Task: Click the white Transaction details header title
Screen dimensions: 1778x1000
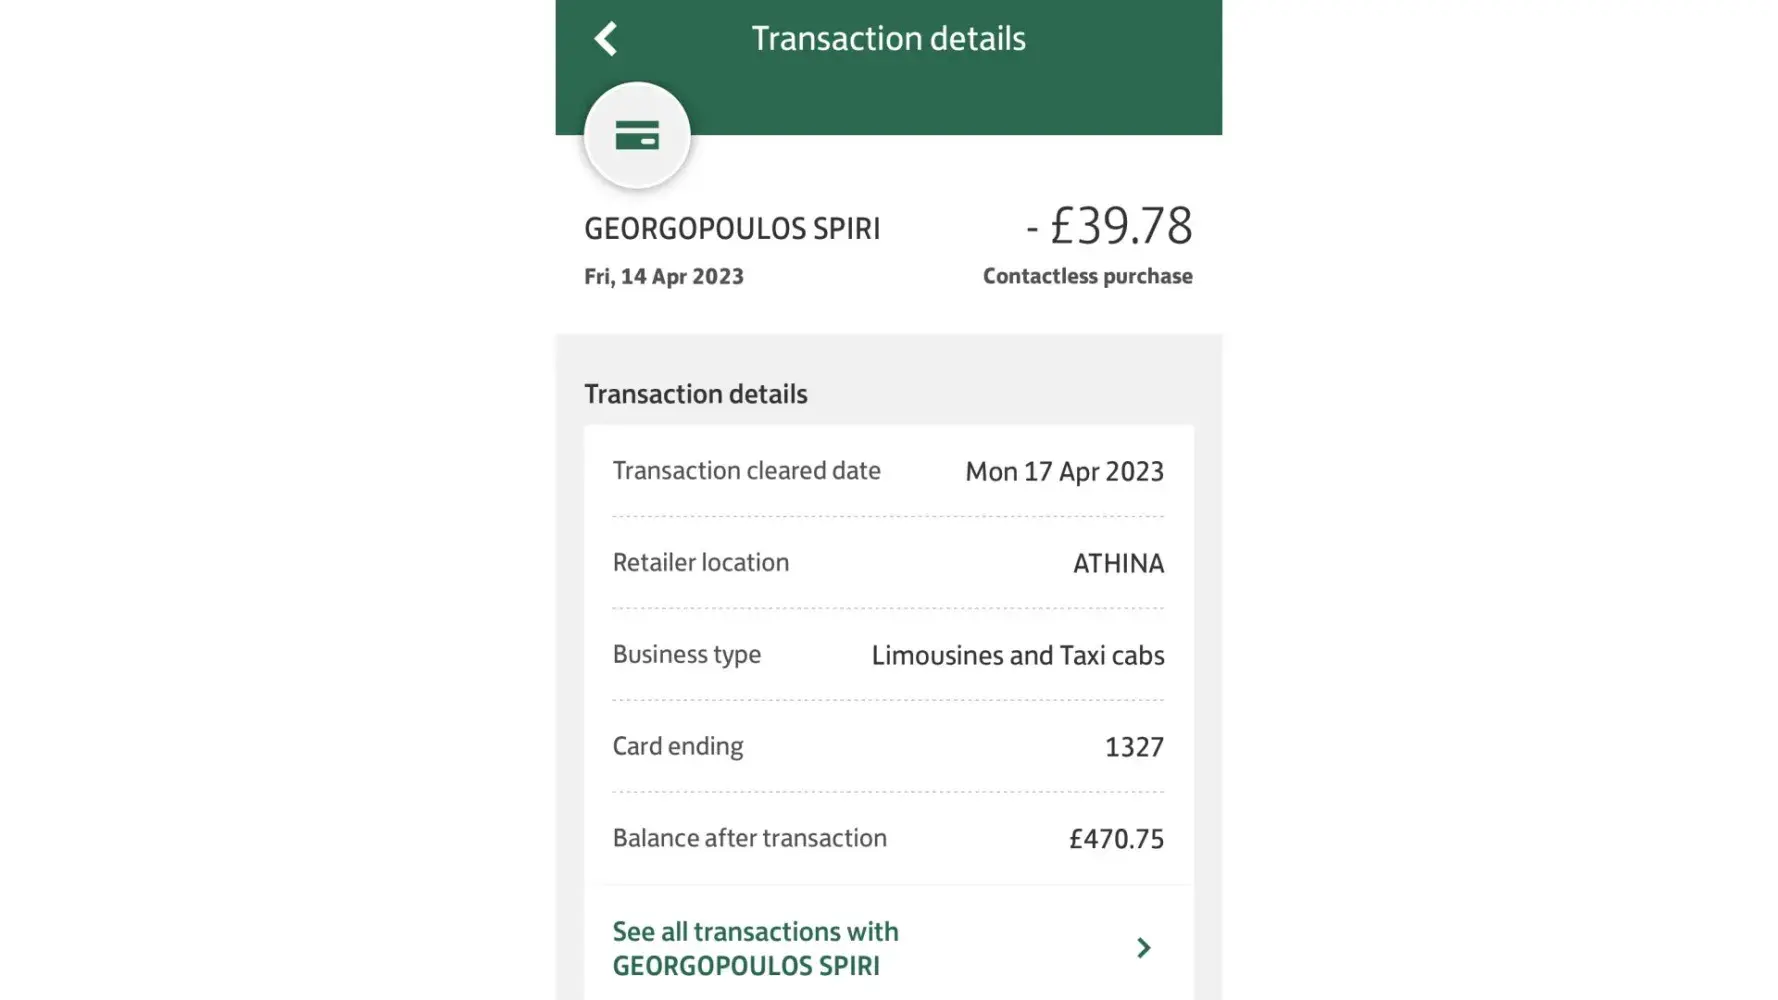Action: (888, 39)
